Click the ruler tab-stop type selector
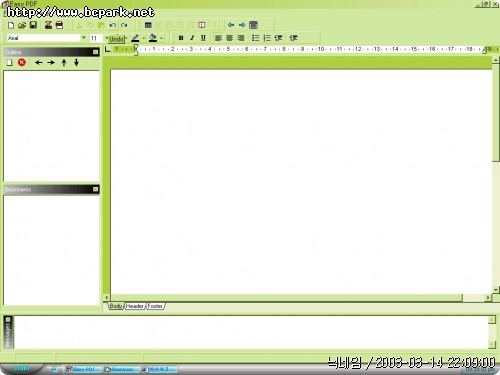The width and height of the screenshot is (500, 375). tap(107, 49)
